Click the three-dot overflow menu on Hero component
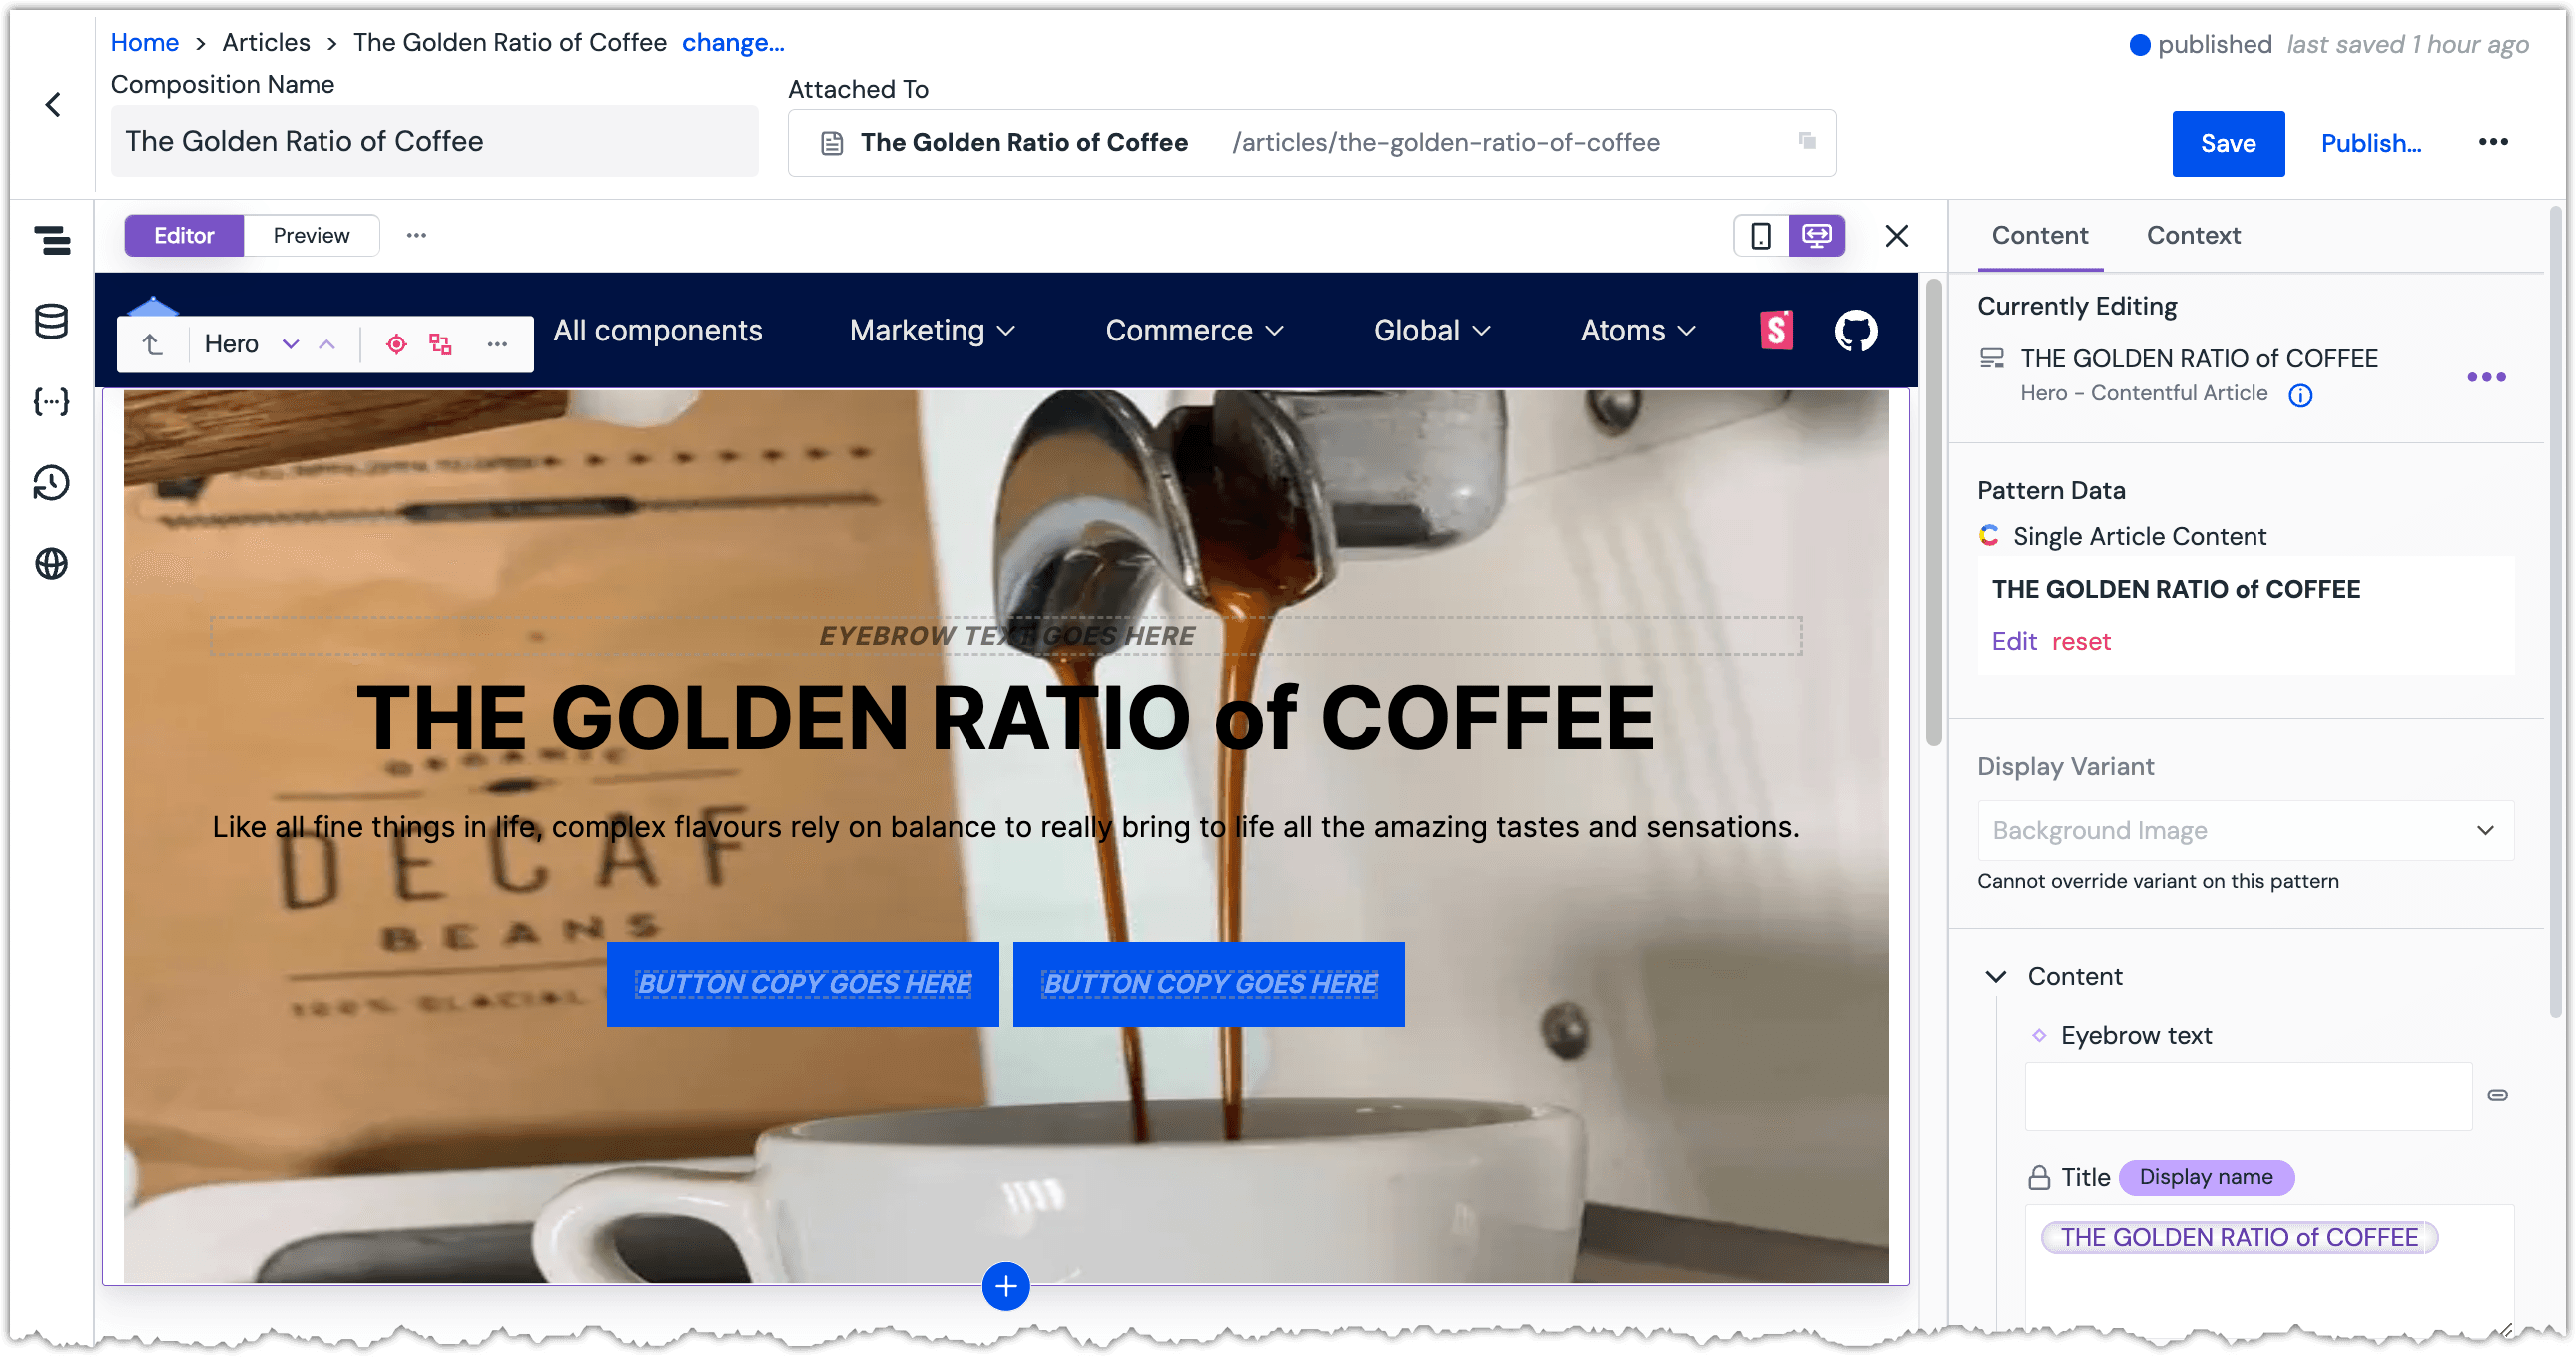This screenshot has height=1358, width=2576. click(x=499, y=344)
